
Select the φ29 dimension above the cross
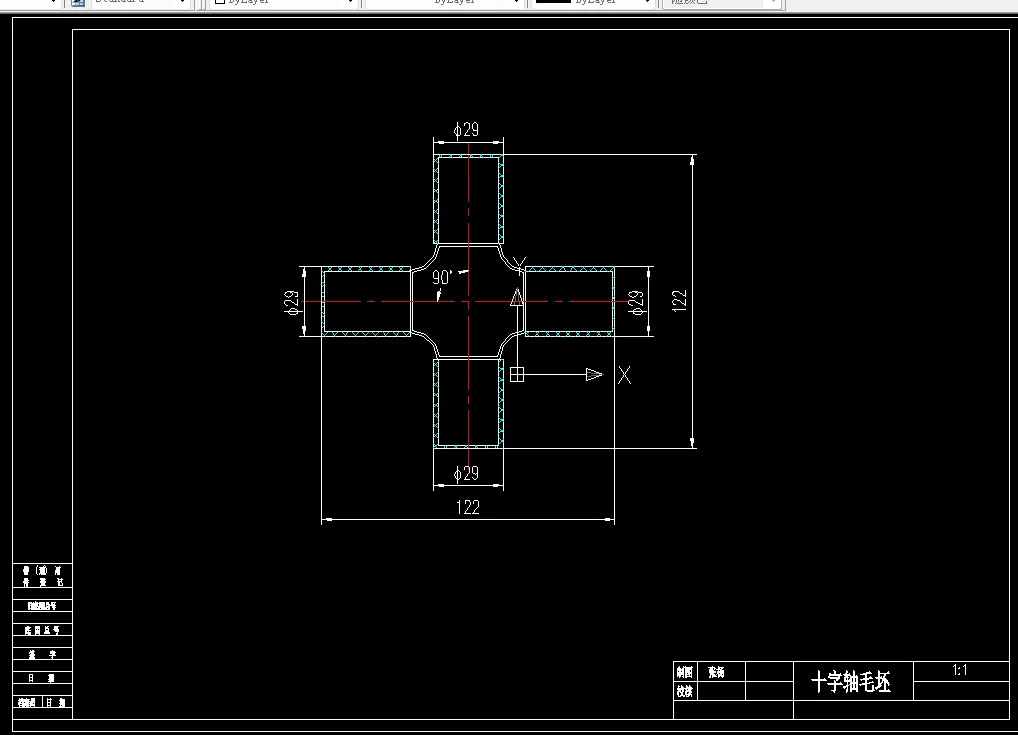(x=466, y=130)
